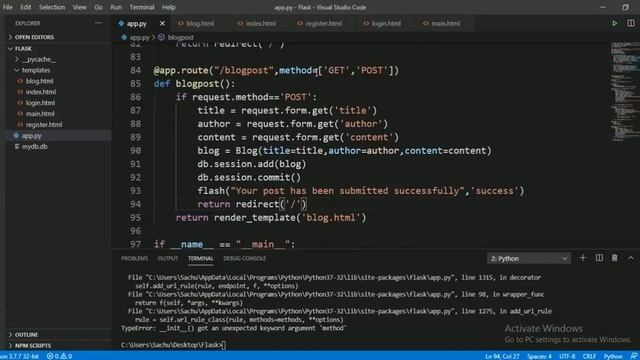The image size is (640, 360).
Task: Open the Selection menu
Action: [52, 7]
